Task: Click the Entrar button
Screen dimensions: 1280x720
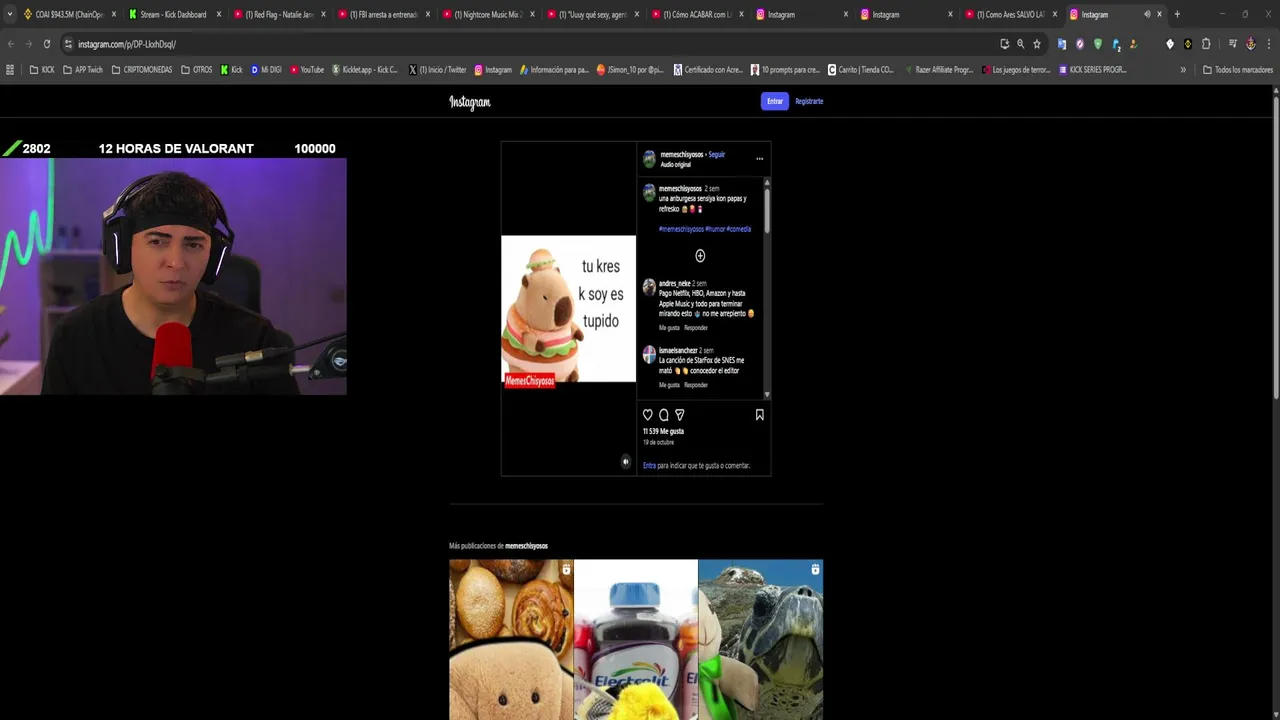Action: 775,101
